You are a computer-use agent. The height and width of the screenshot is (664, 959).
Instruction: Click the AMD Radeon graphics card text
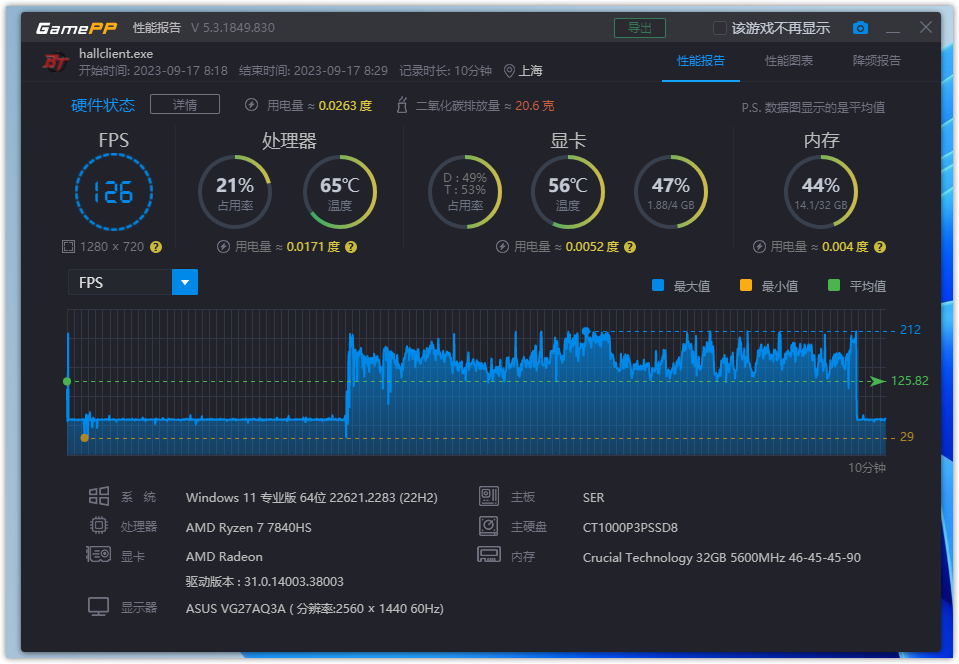(x=224, y=556)
